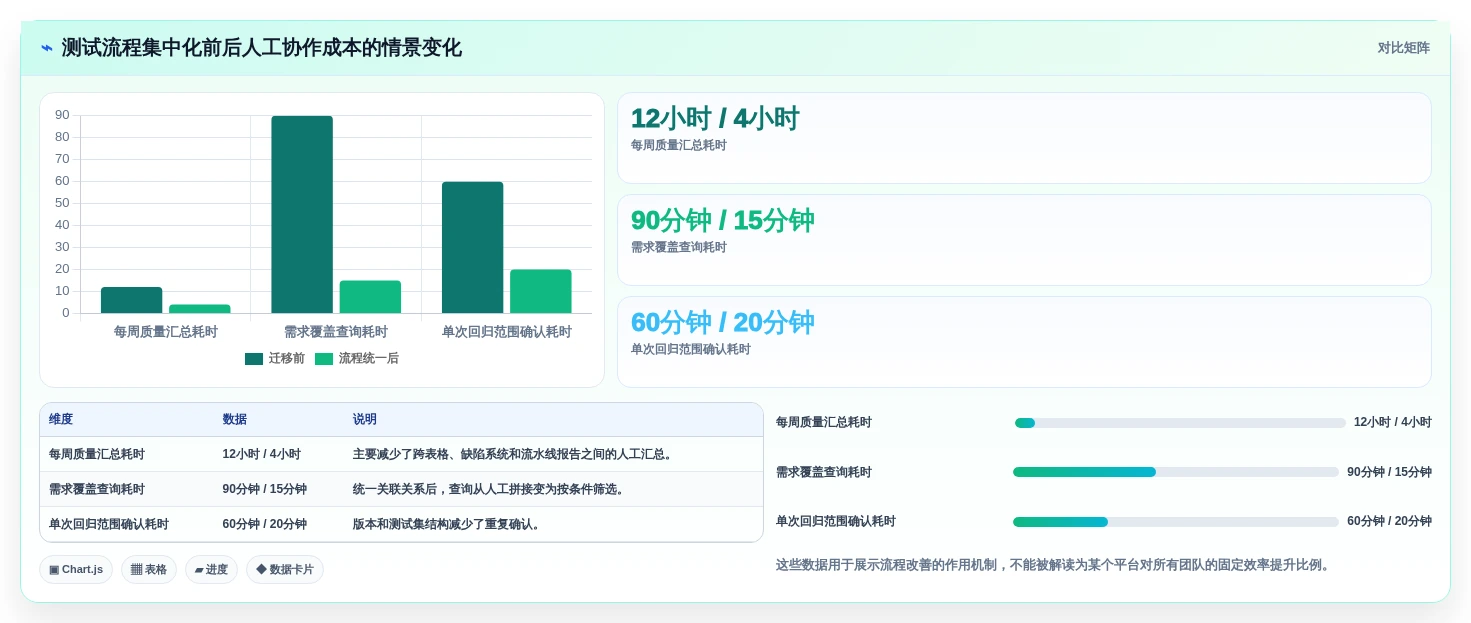Click the progress bar for 需求覆盖查询耗时
Viewport: 1471px width, 623px height.
[x=1176, y=472]
